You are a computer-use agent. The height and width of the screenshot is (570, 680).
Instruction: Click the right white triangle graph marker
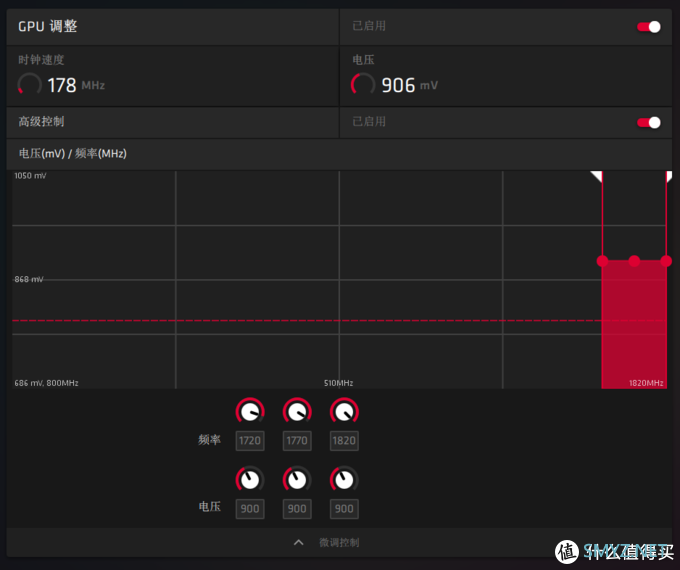(669, 176)
